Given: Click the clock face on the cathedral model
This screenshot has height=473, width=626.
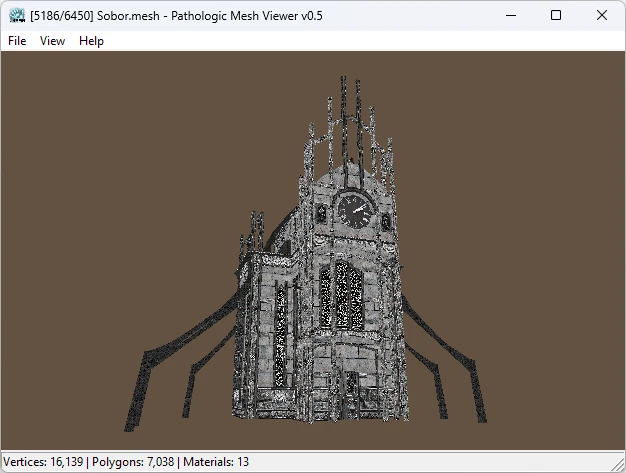Looking at the screenshot, I should point(356,210).
